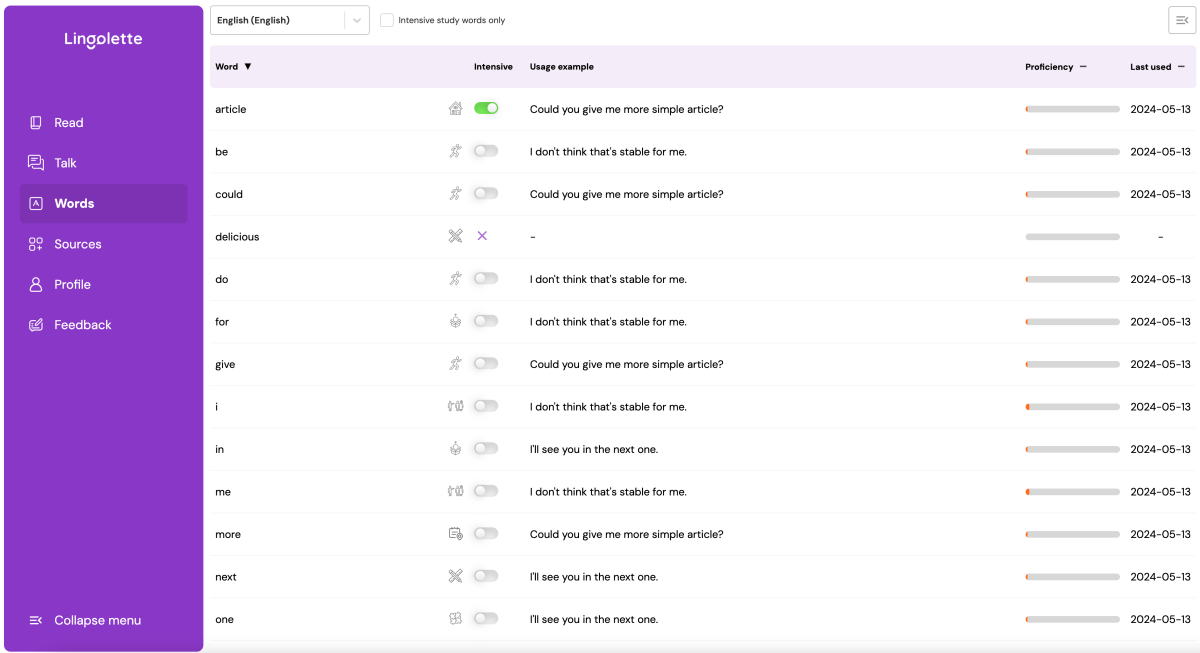Click the running figure icon beside 'be'
1200x653 pixels.
coord(455,152)
